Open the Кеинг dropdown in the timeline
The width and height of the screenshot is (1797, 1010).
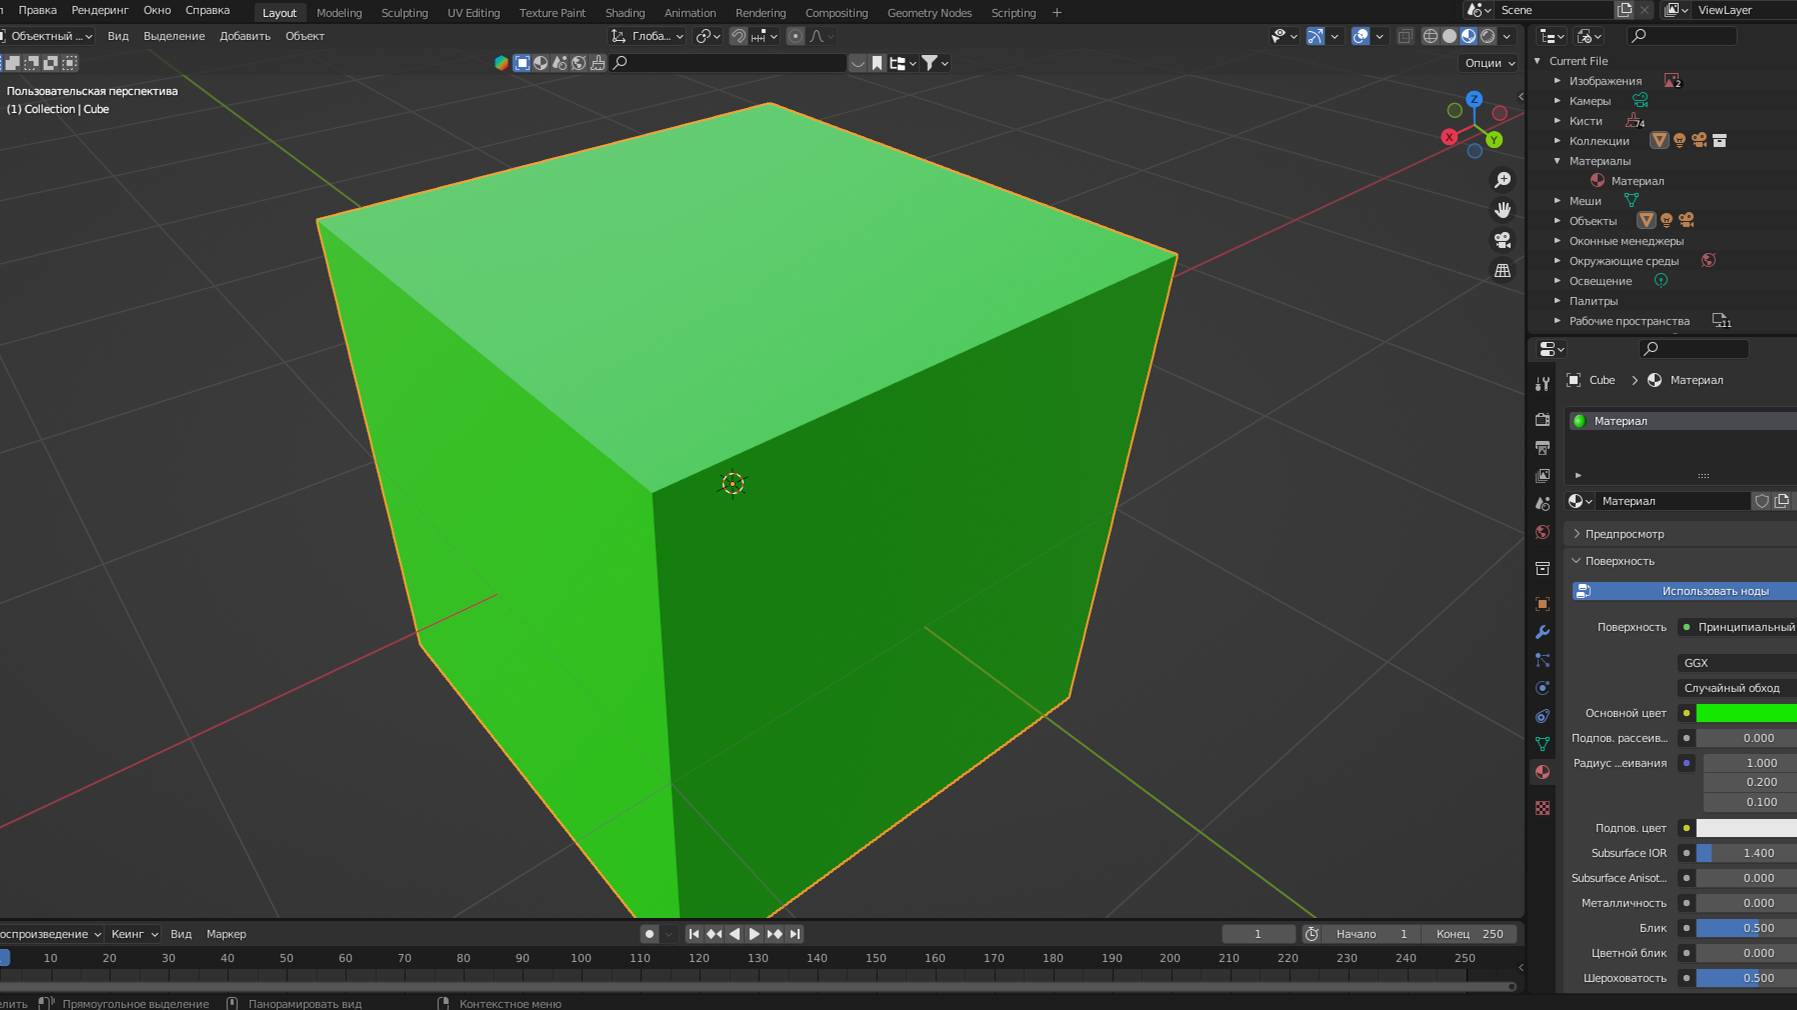[134, 934]
